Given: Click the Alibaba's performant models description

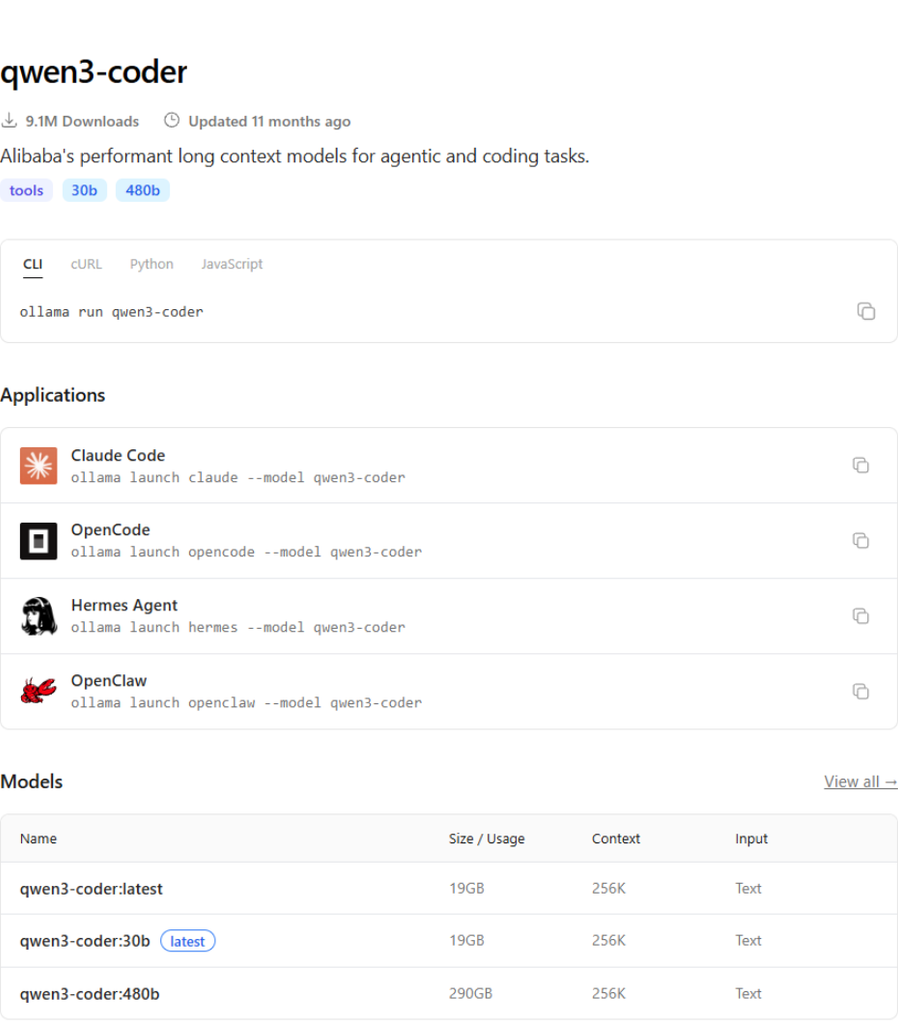Looking at the screenshot, I should [x=295, y=156].
